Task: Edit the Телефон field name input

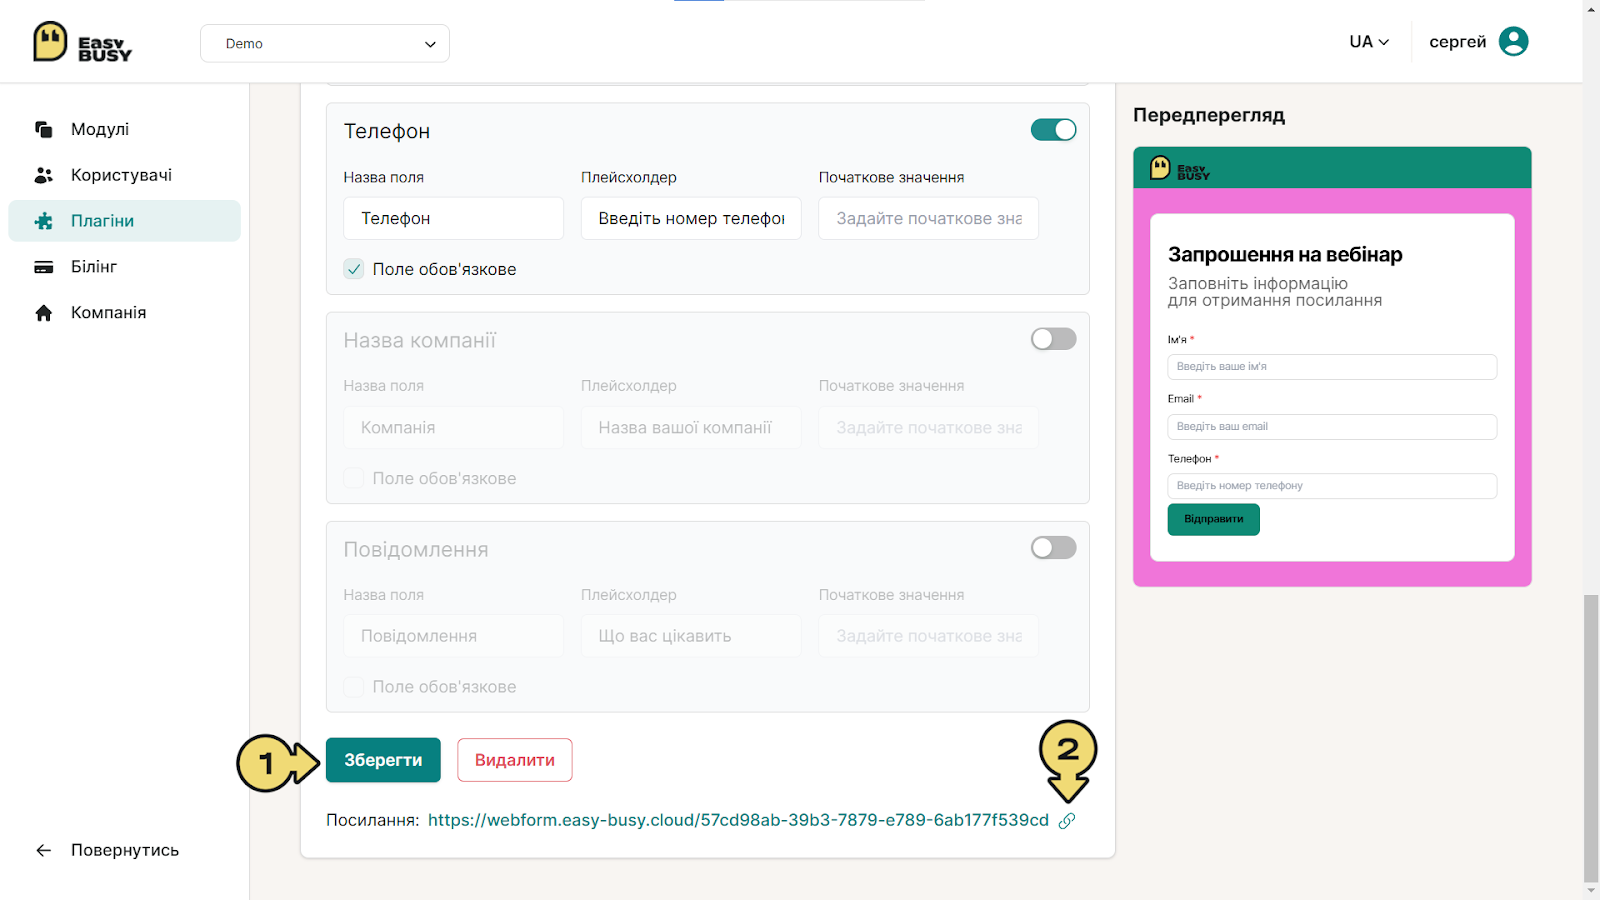Action: pos(453,218)
